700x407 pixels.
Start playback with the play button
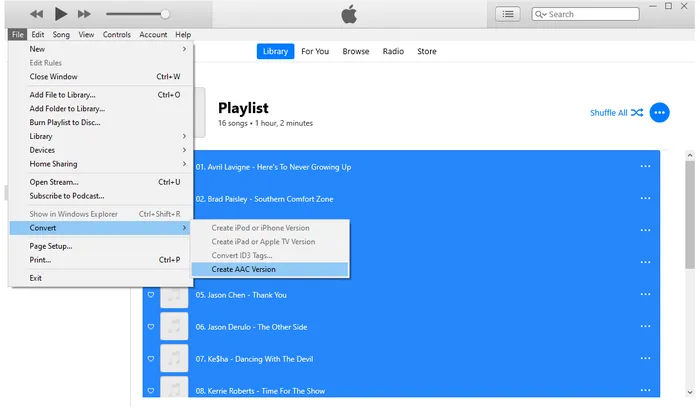(61, 14)
